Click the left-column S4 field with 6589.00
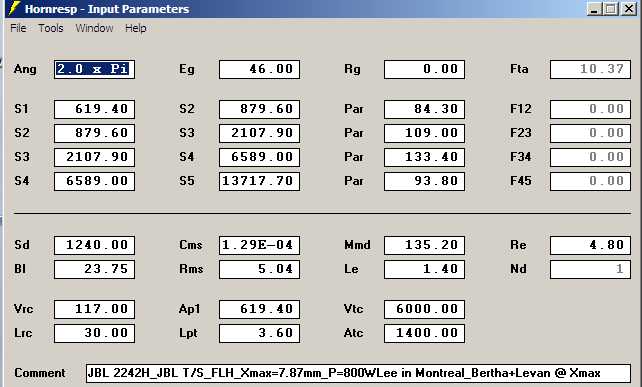The image size is (642, 387). coord(94,181)
